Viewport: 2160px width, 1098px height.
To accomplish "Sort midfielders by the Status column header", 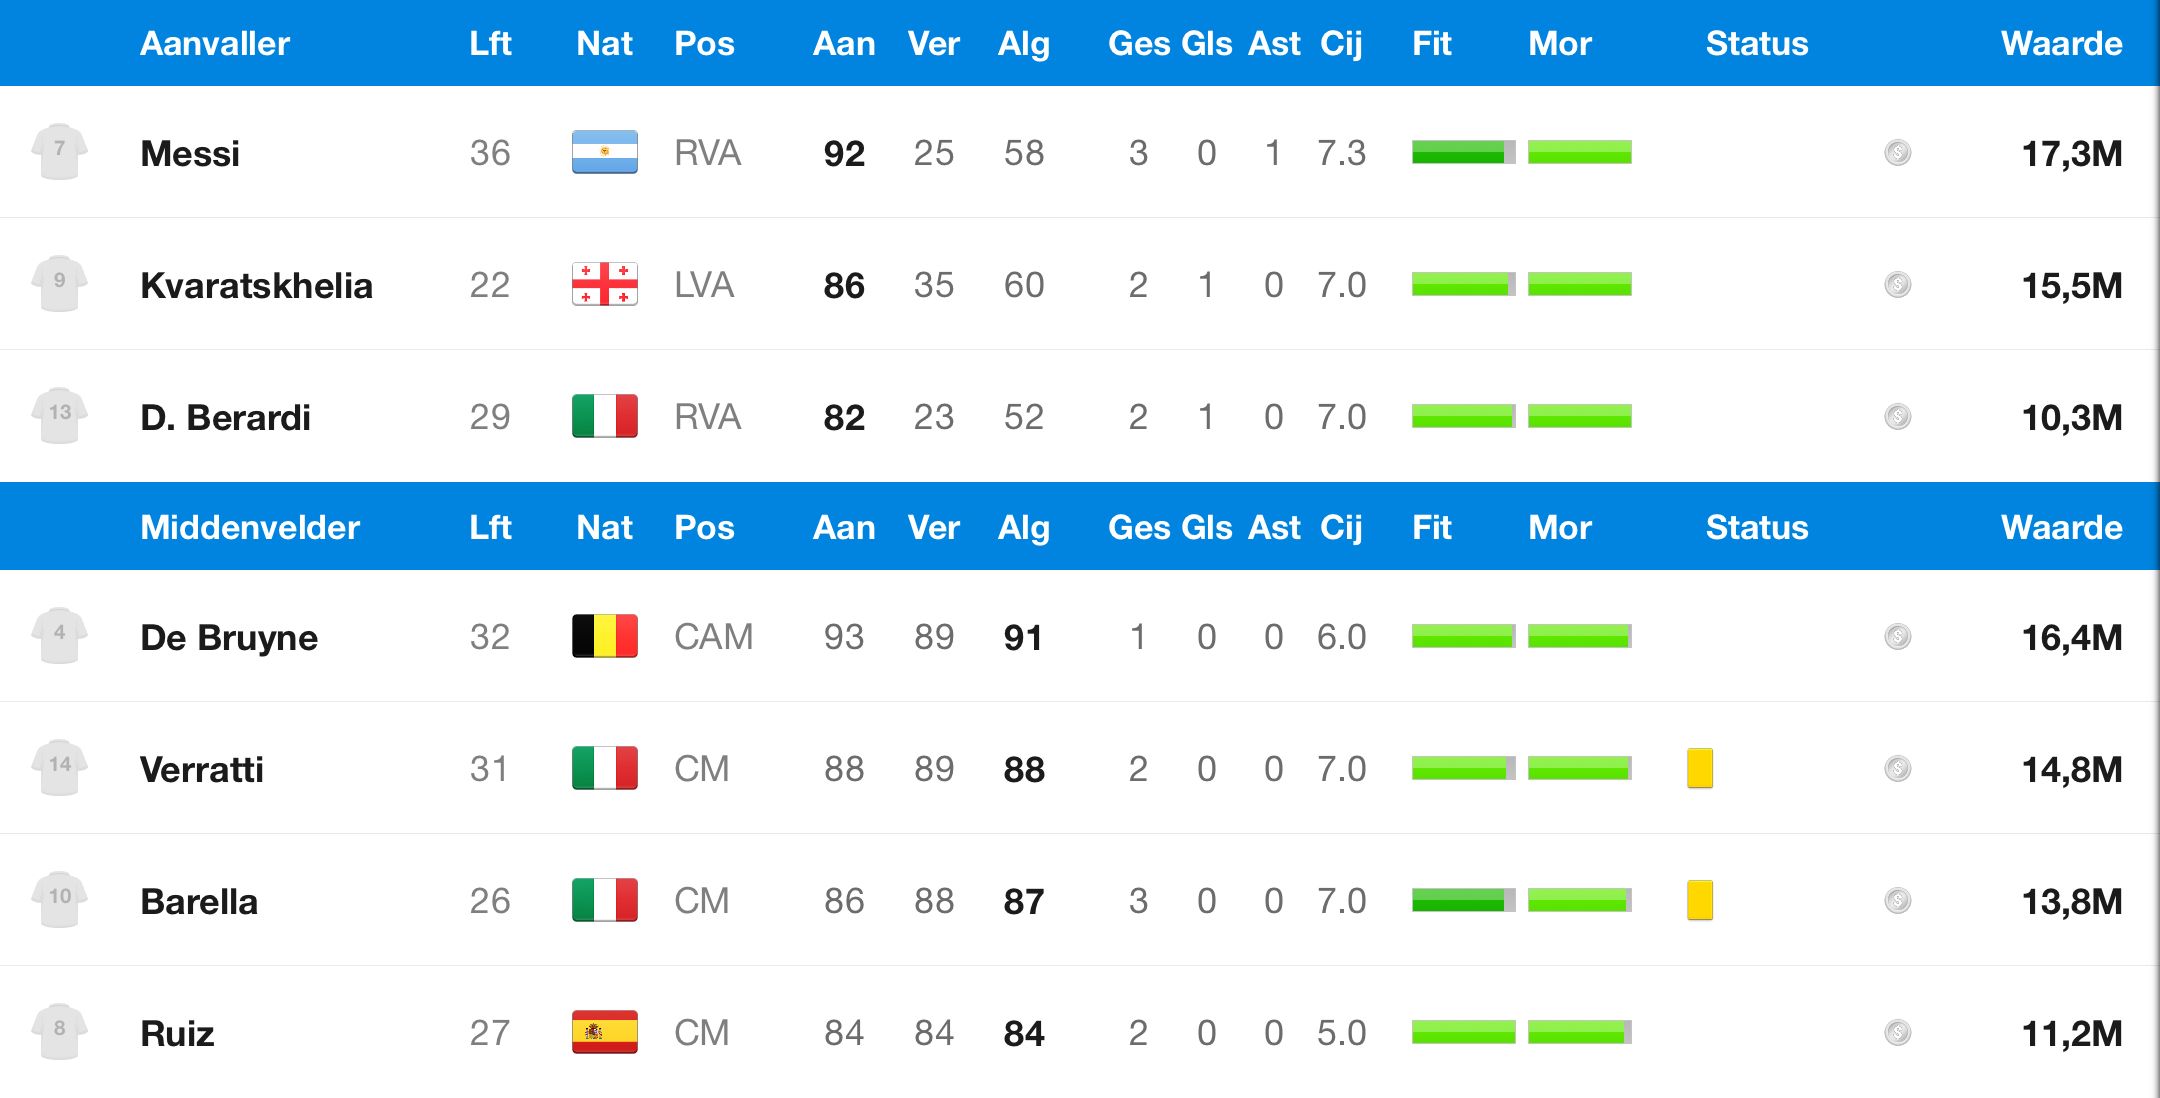I will click(x=1756, y=528).
